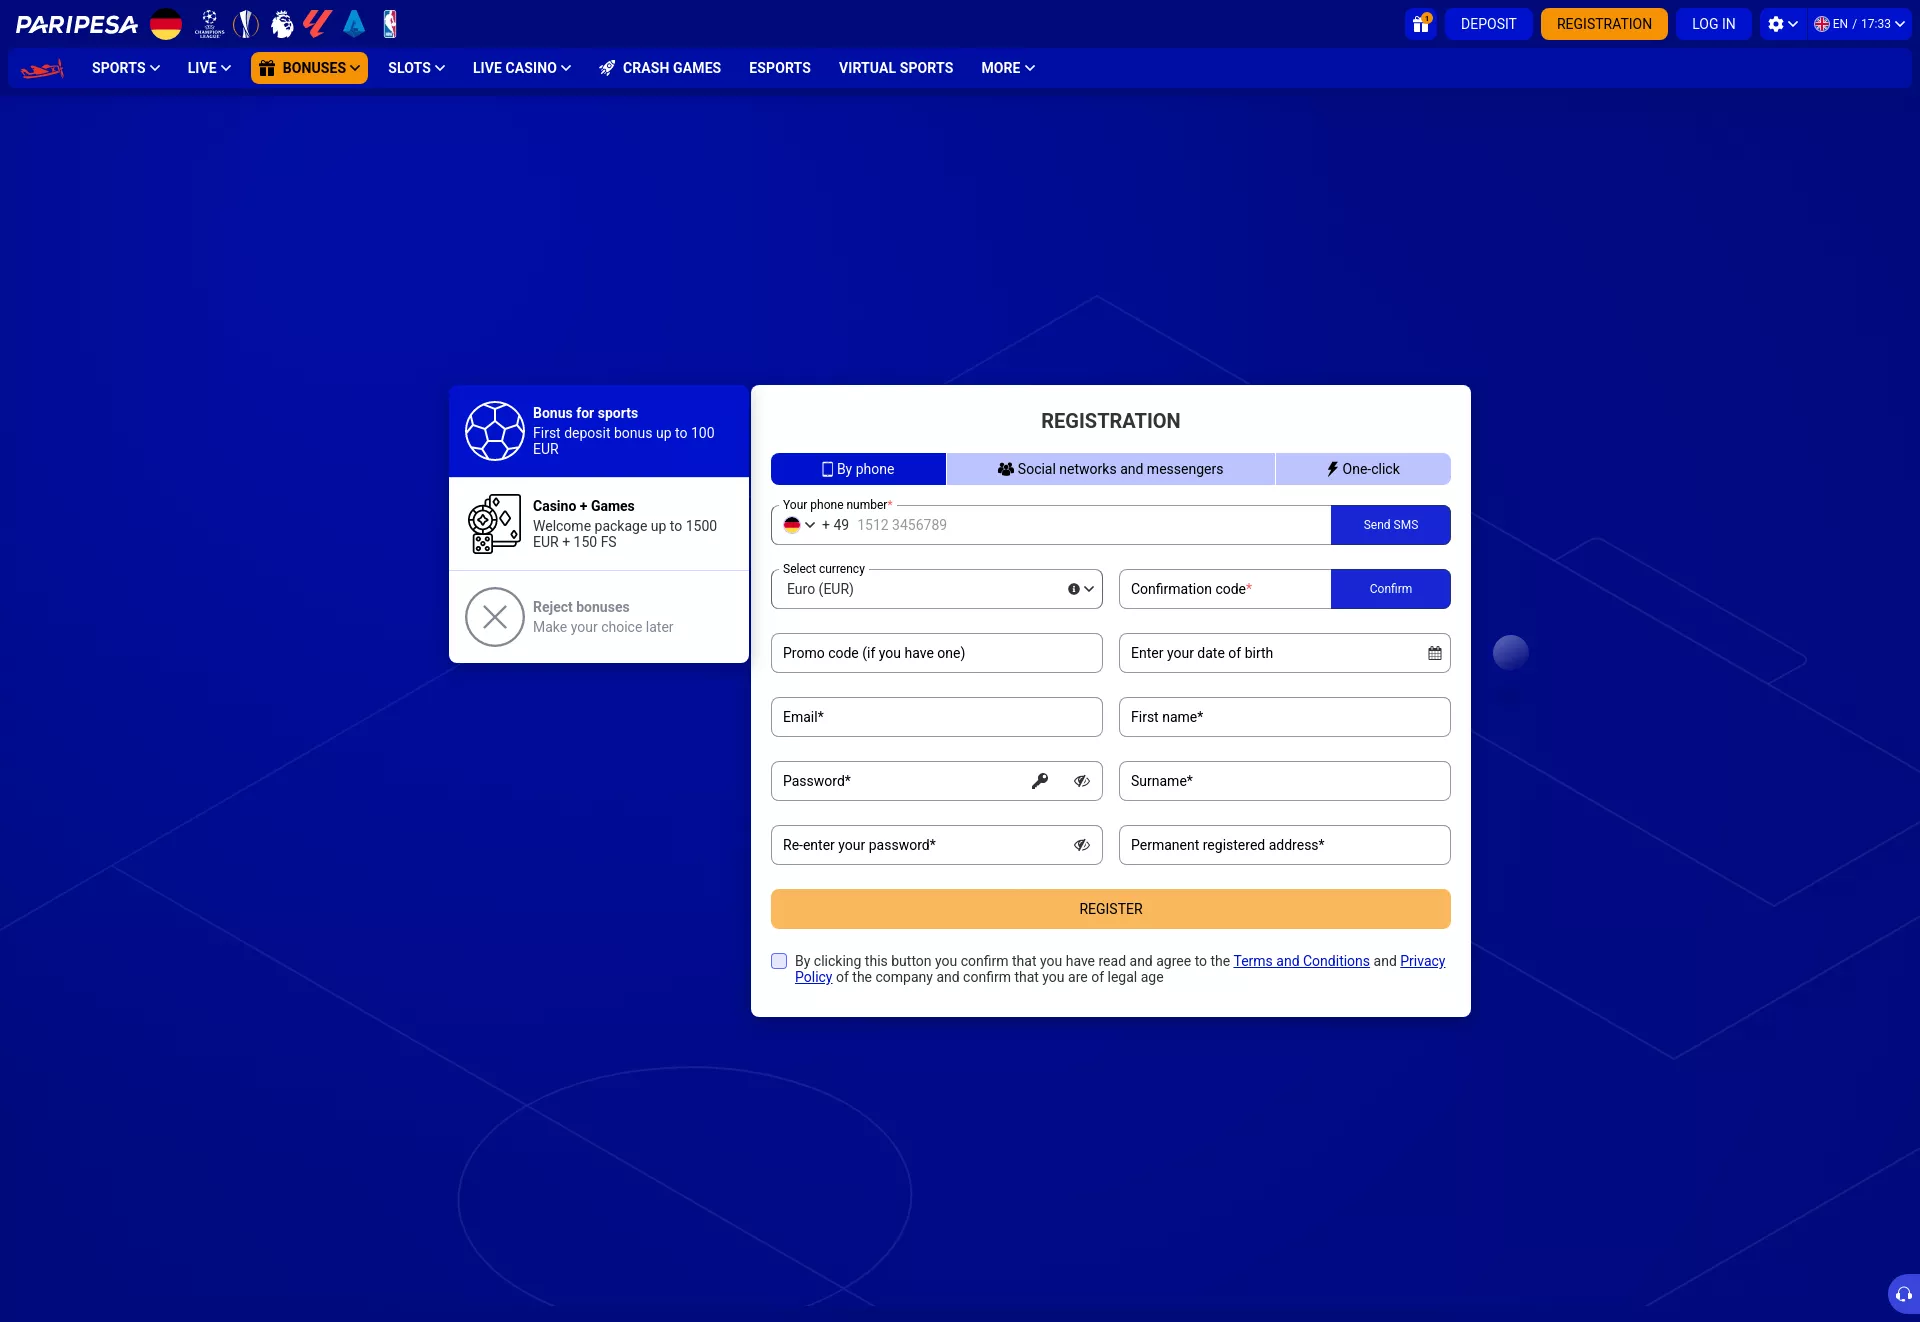Launch the red airplane Aviator icon
Screen dimensions: 1920x1322
(x=42, y=69)
